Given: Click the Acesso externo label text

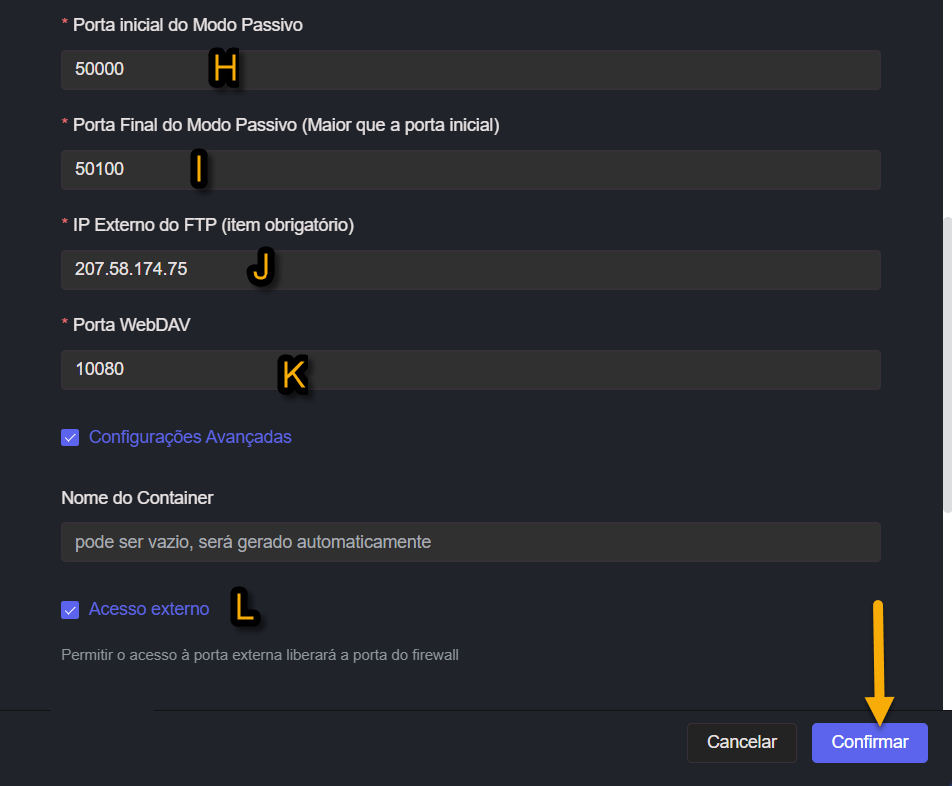Looking at the screenshot, I should point(149,609).
